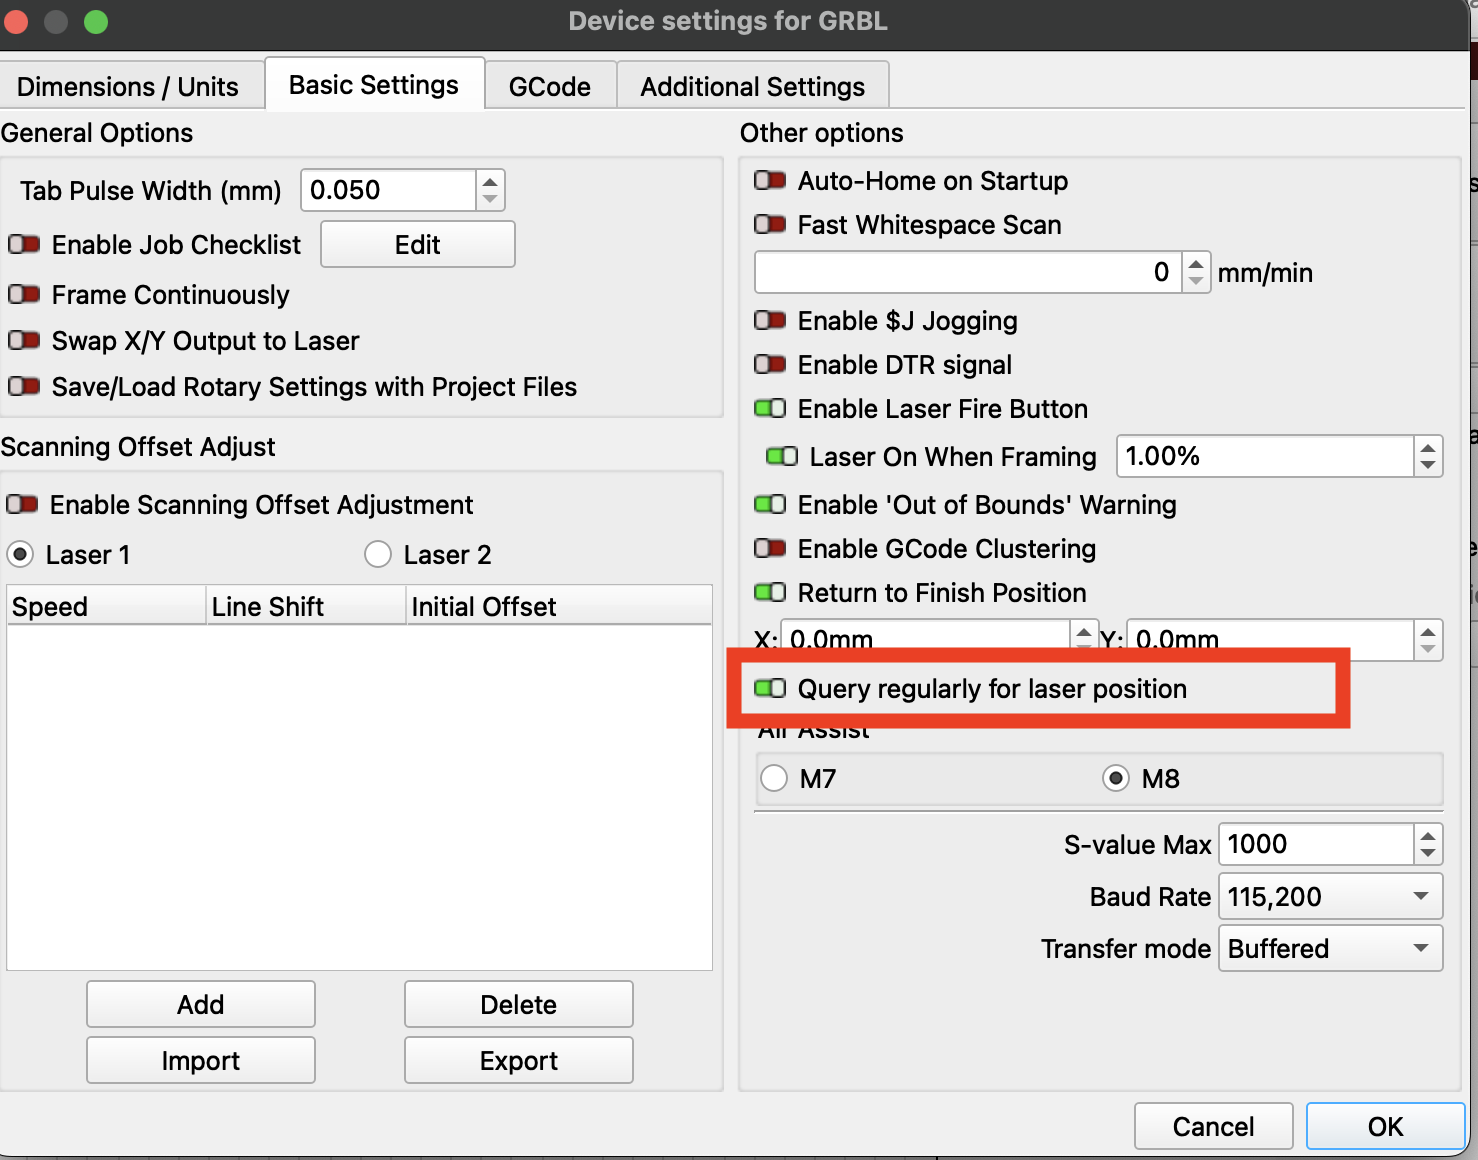1478x1160 pixels.
Task: Toggle Swap X/Y Output to Laser
Action: coord(24,340)
